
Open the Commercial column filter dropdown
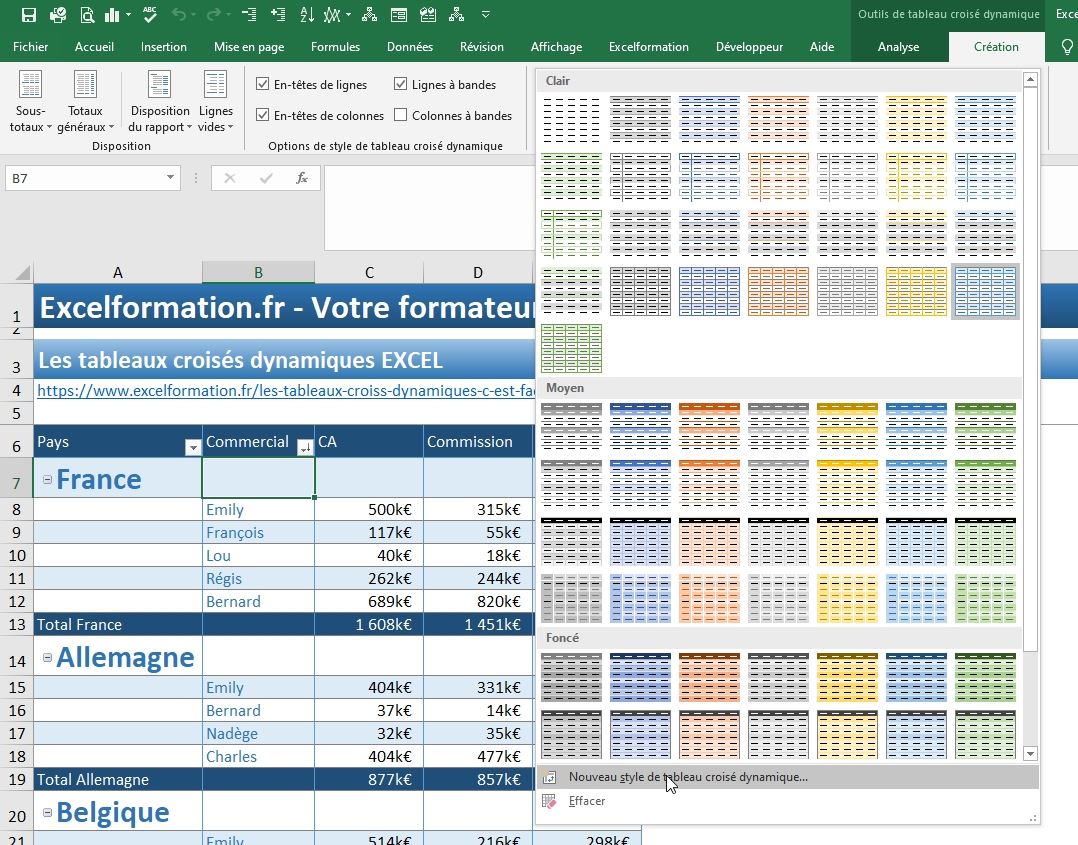[x=305, y=448]
